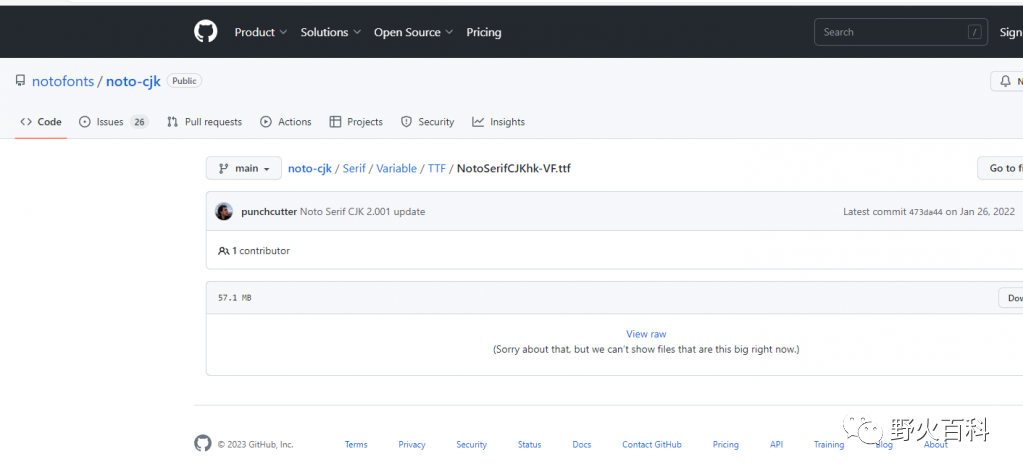Click the notifications bell button
The width and height of the screenshot is (1023, 475).
[x=1007, y=82]
